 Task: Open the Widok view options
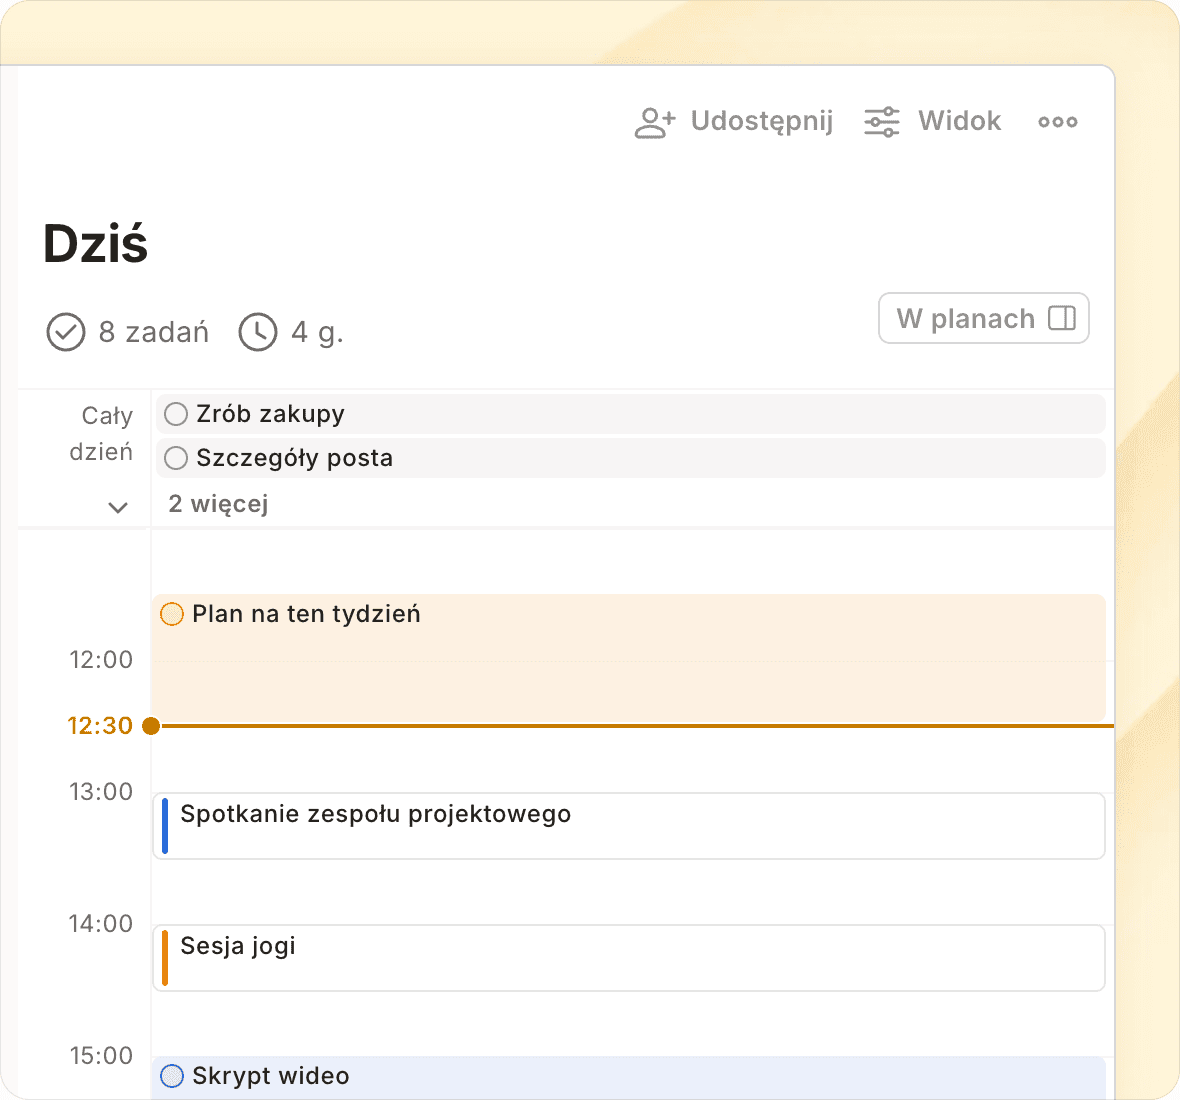point(959,122)
